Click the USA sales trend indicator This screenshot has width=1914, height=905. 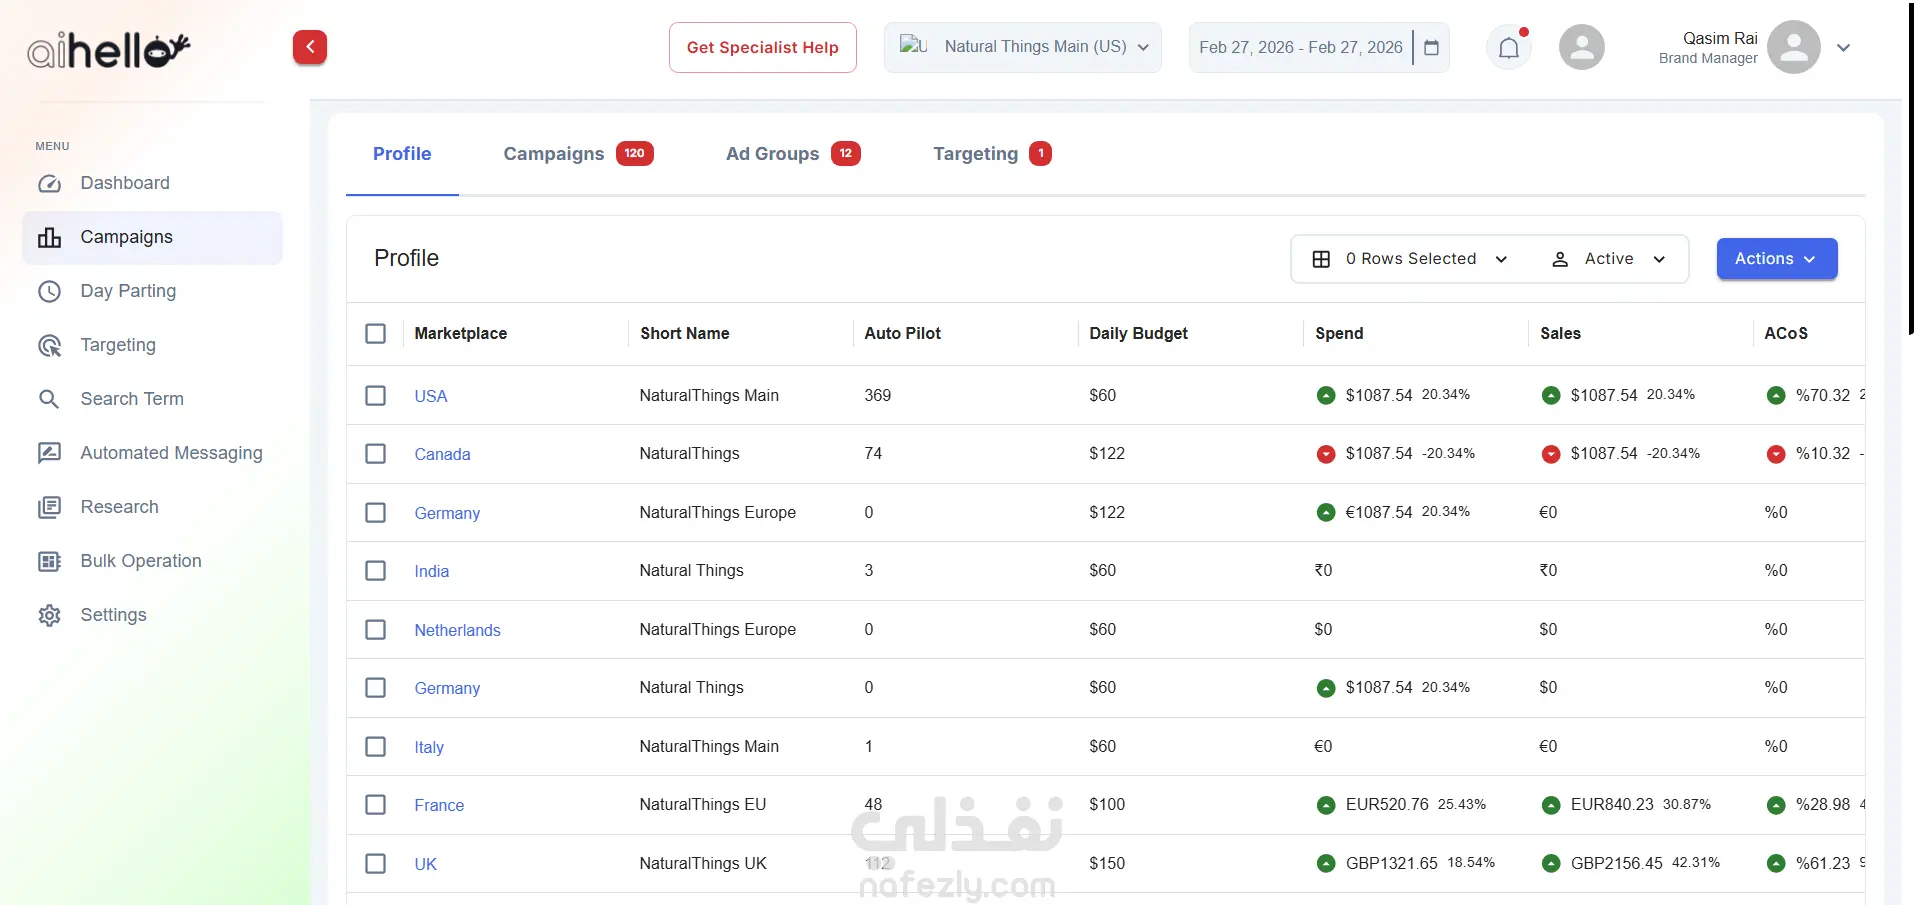[x=1551, y=395]
